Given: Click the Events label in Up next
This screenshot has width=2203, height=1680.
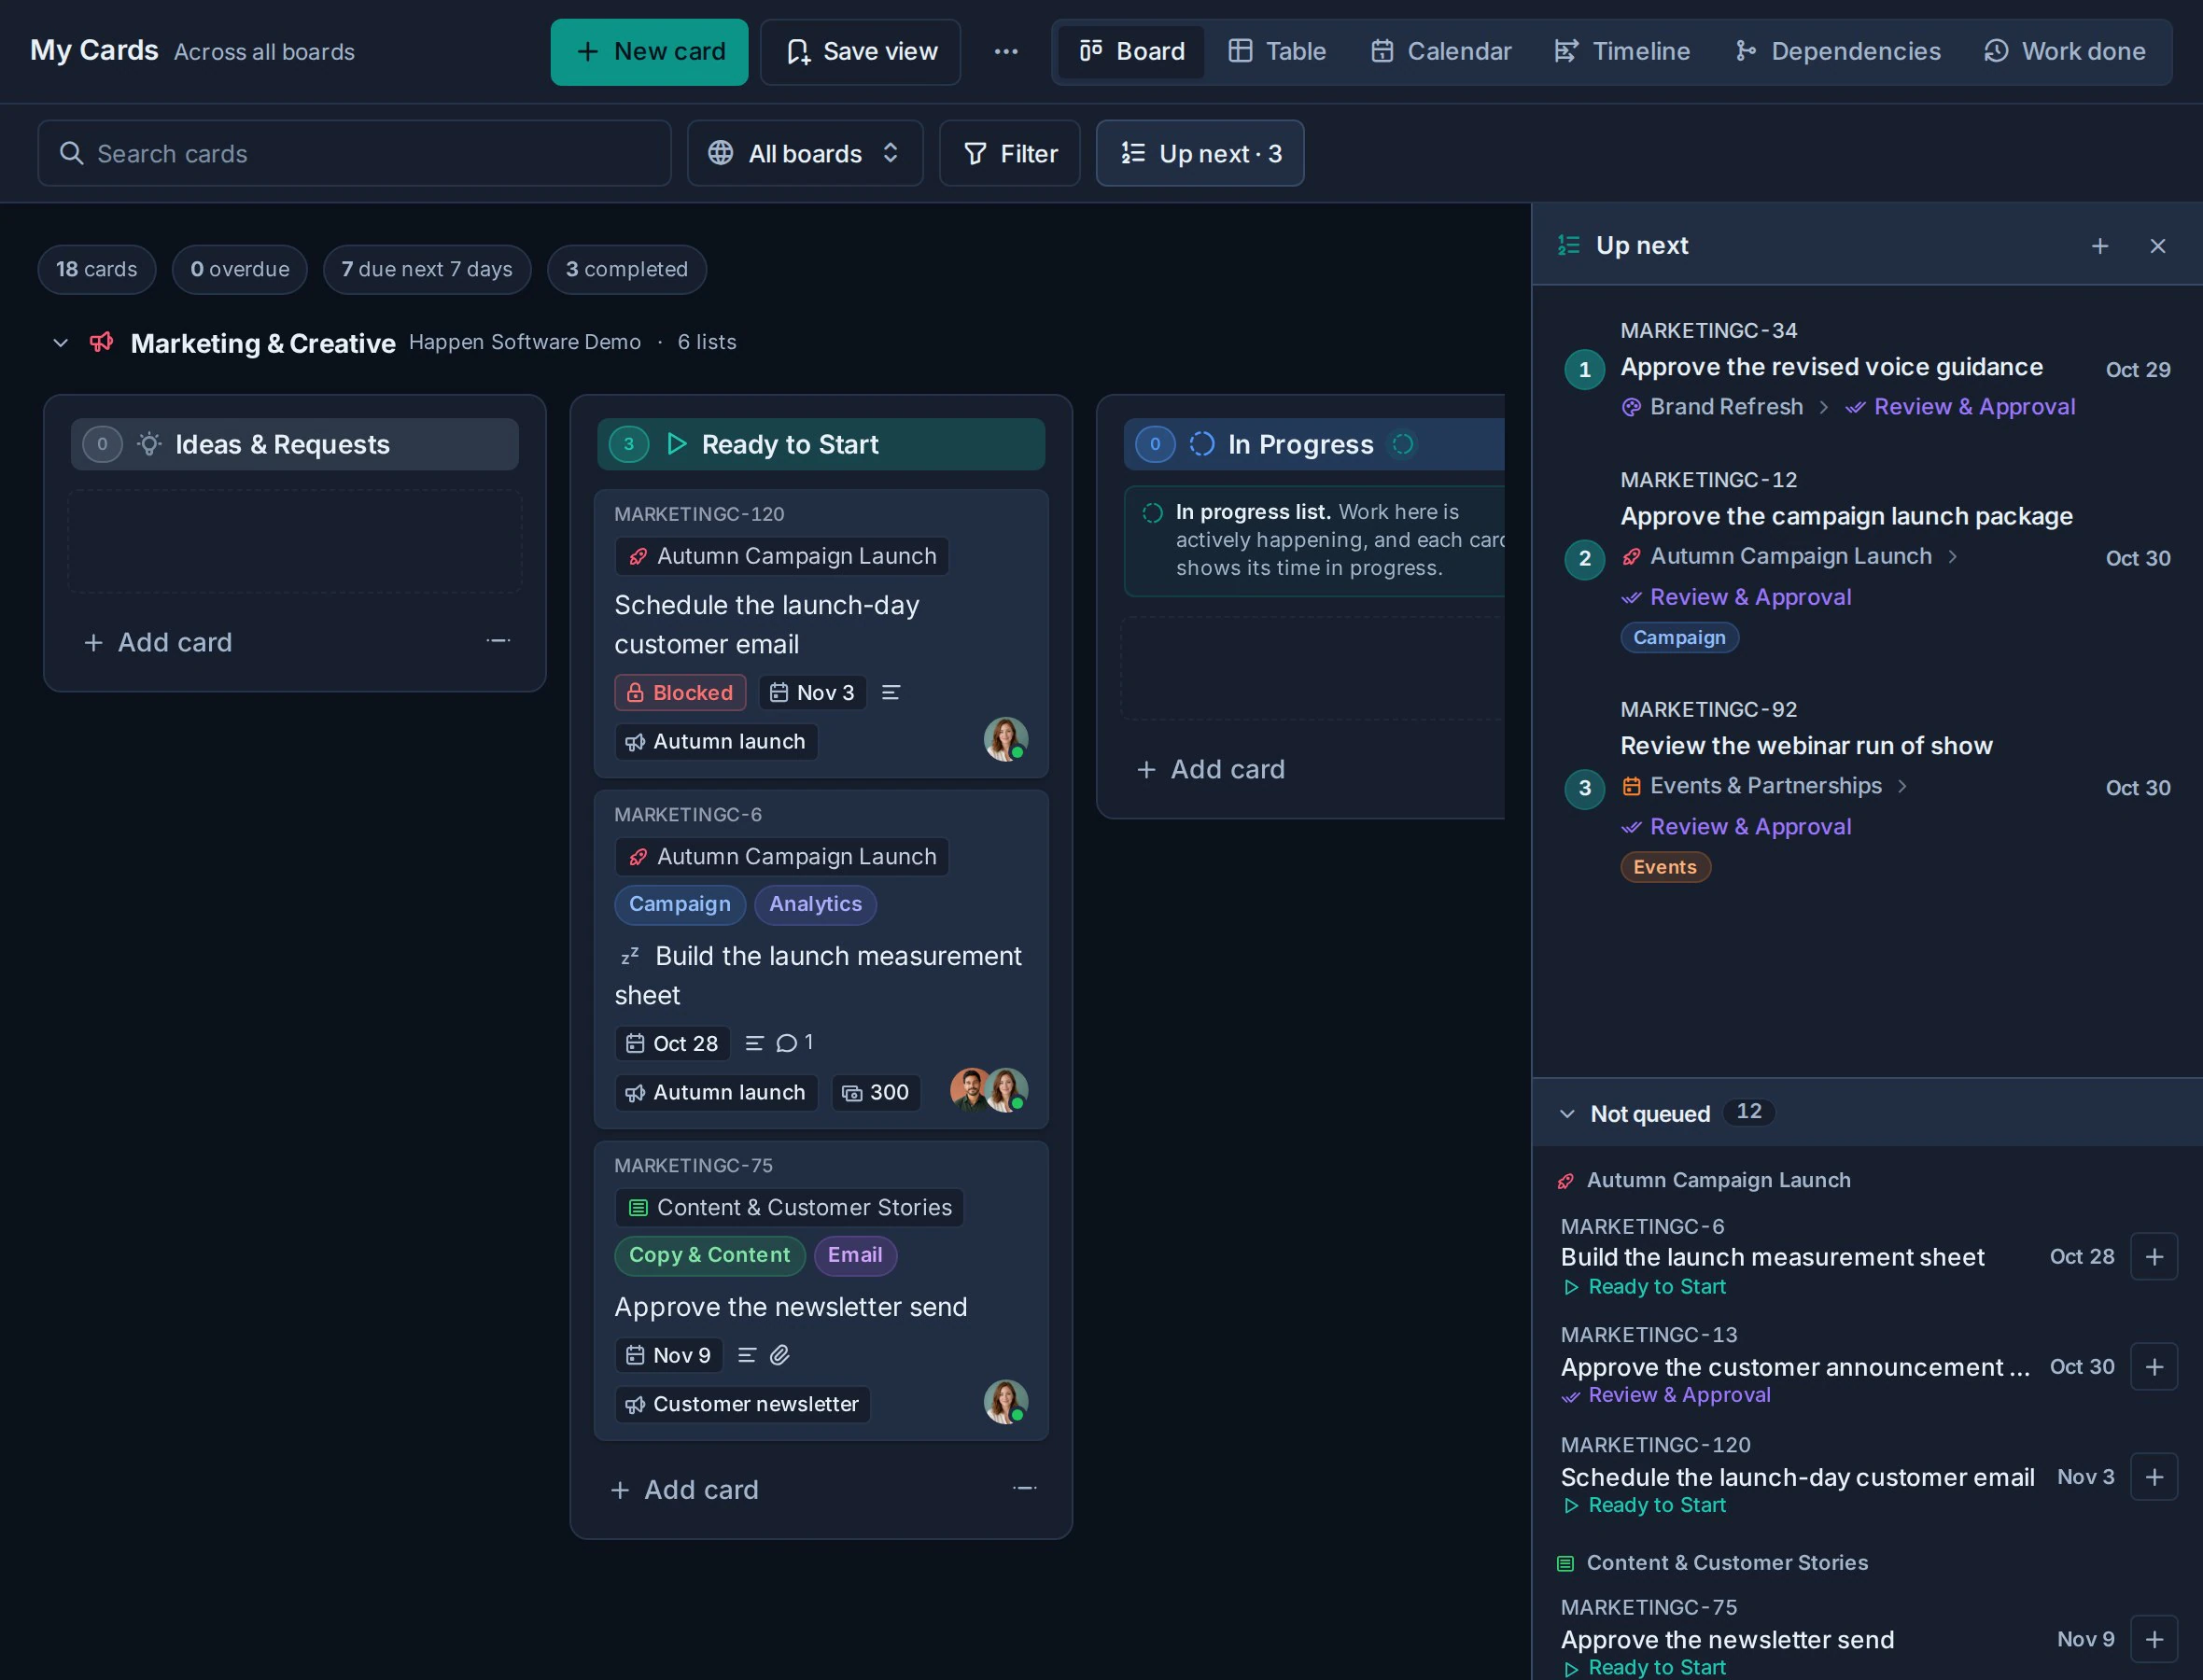Looking at the screenshot, I should coord(1665,867).
